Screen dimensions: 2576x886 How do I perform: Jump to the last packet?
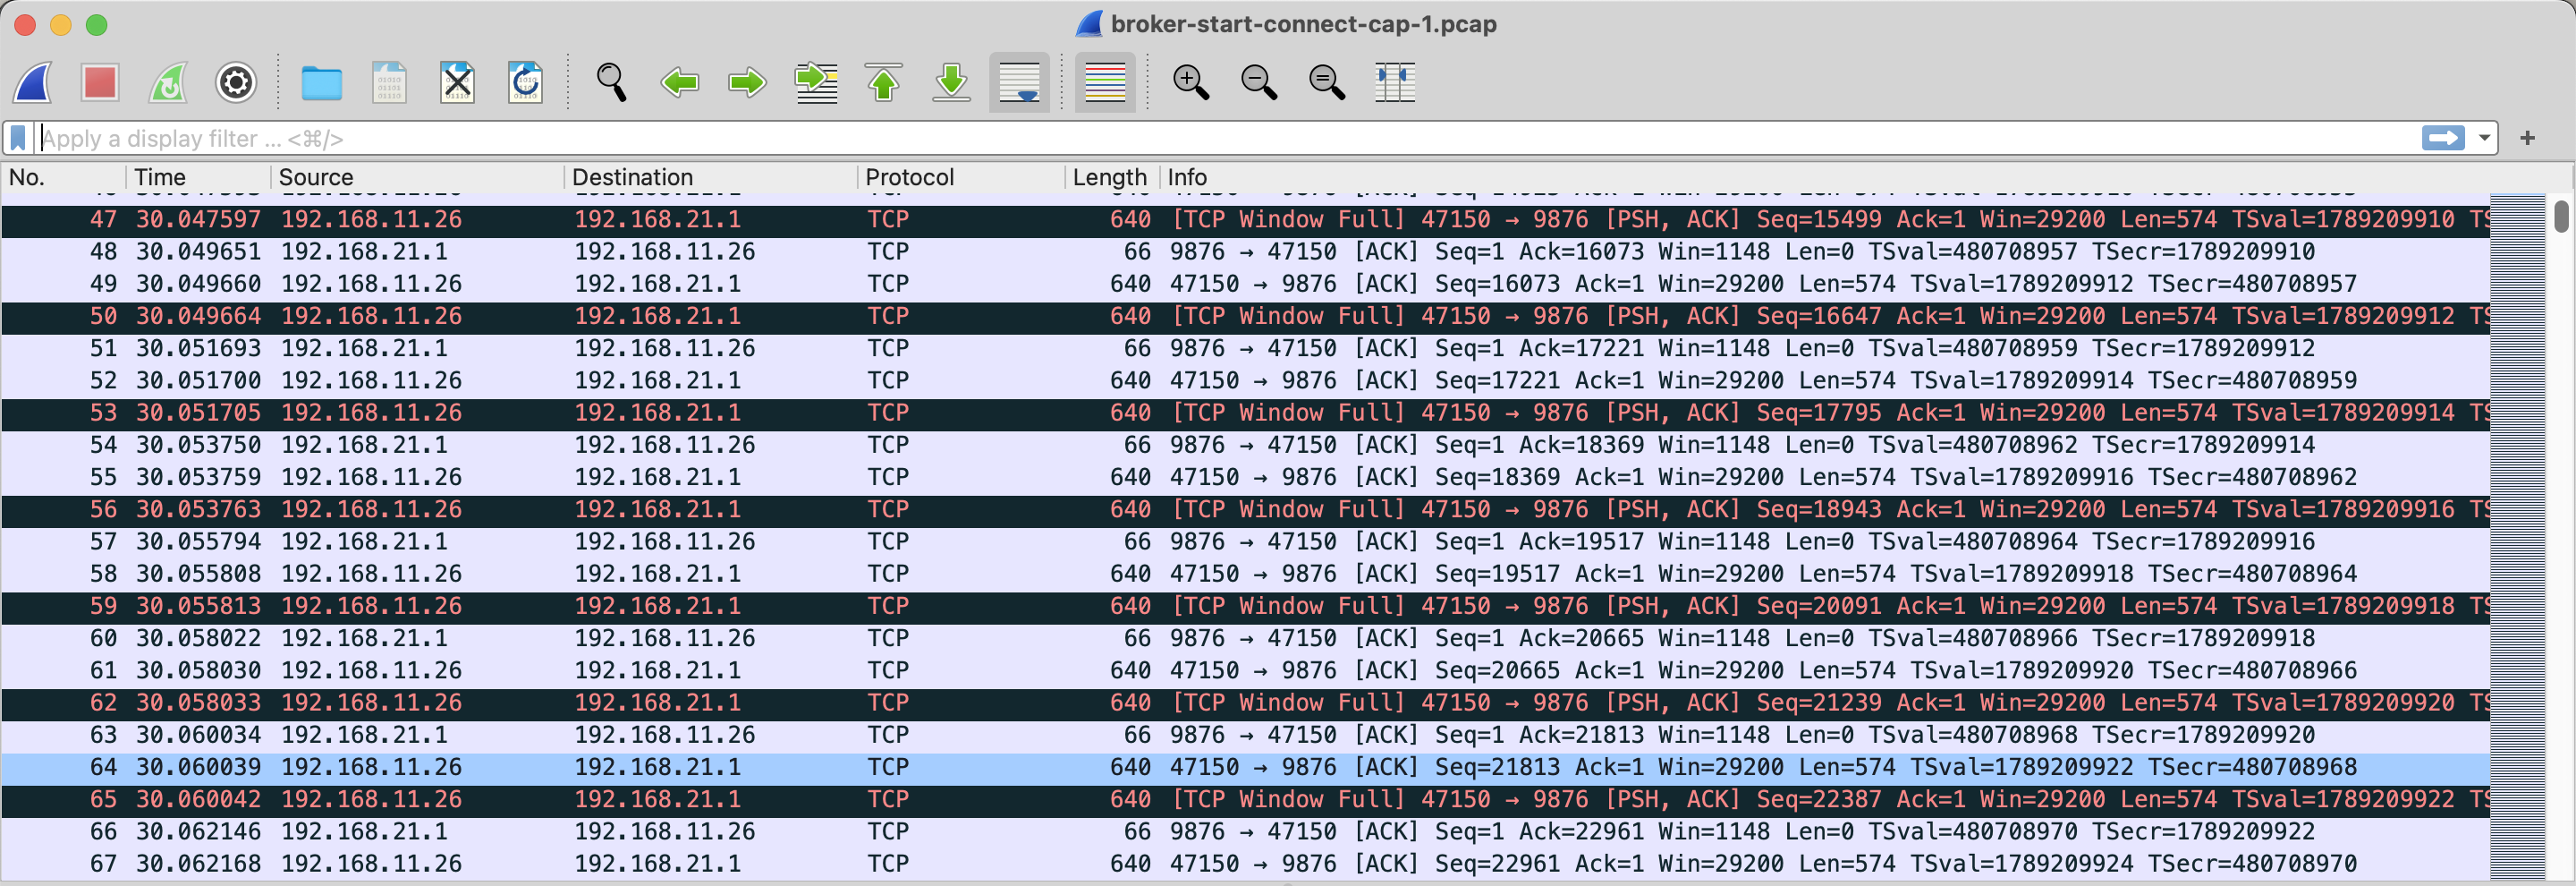click(x=951, y=83)
